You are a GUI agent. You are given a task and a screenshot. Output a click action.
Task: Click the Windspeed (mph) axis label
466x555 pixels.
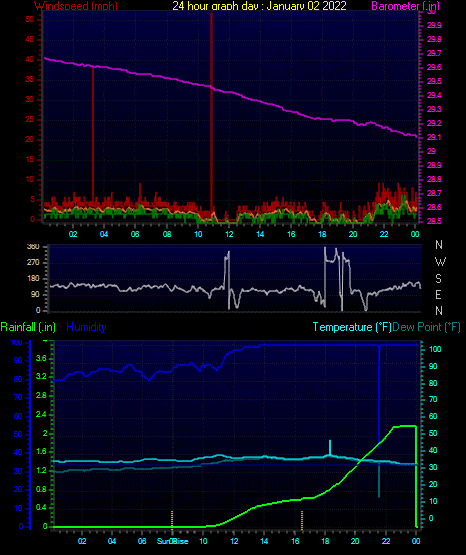(76, 6)
